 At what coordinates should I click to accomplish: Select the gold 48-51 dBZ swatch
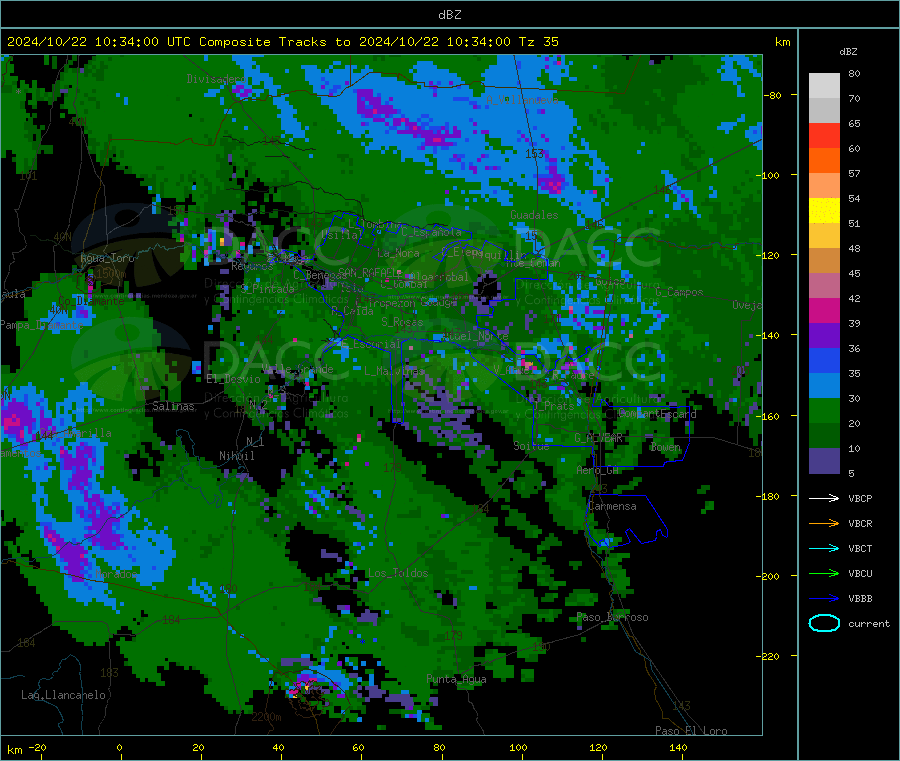pos(824,236)
